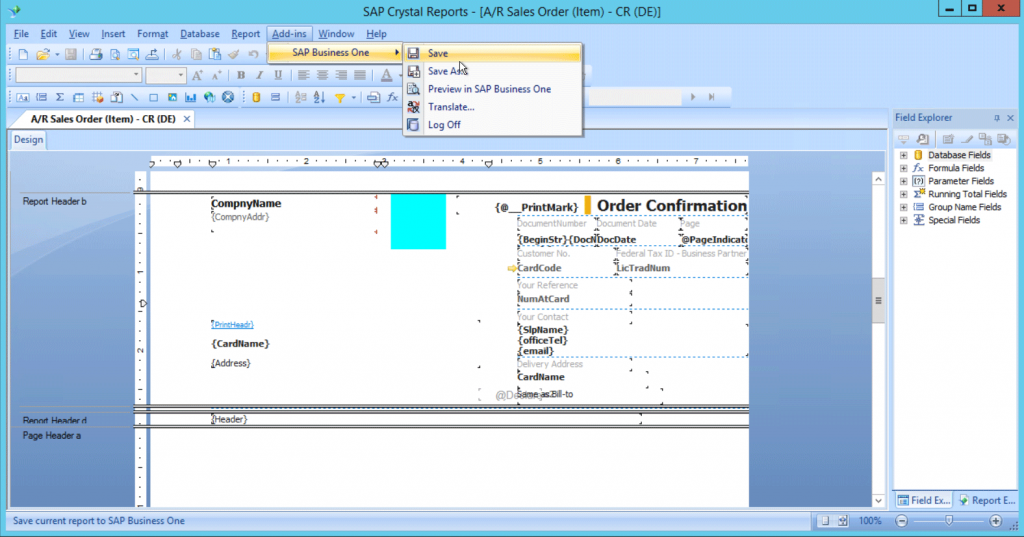Click zoom in plus button
Screen dimensions: 1024x537
(996, 521)
